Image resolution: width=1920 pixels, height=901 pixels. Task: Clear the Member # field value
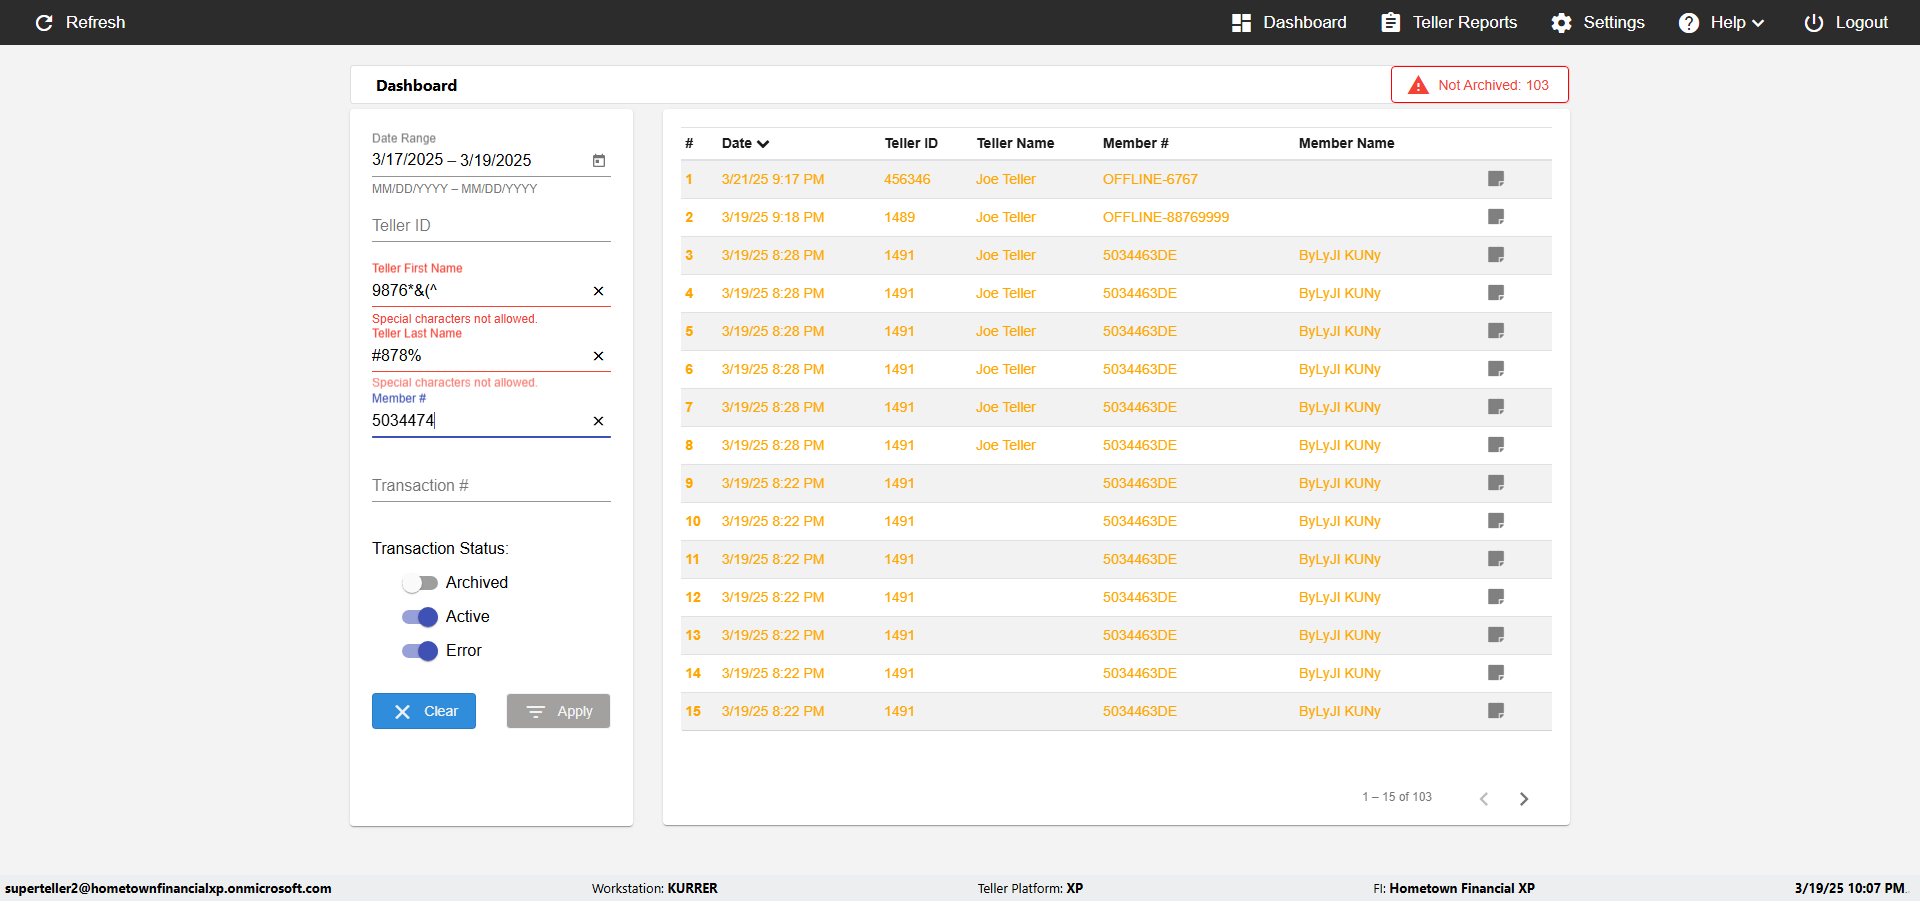598,421
